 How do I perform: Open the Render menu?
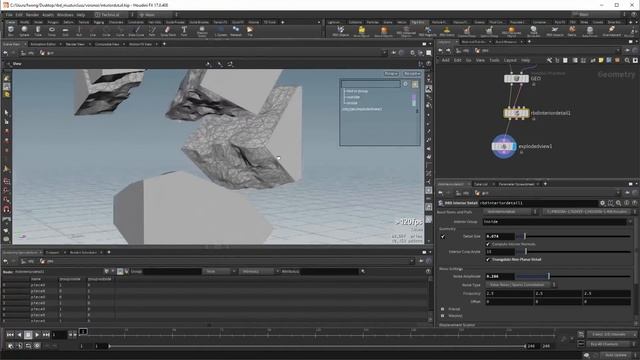(32, 15)
